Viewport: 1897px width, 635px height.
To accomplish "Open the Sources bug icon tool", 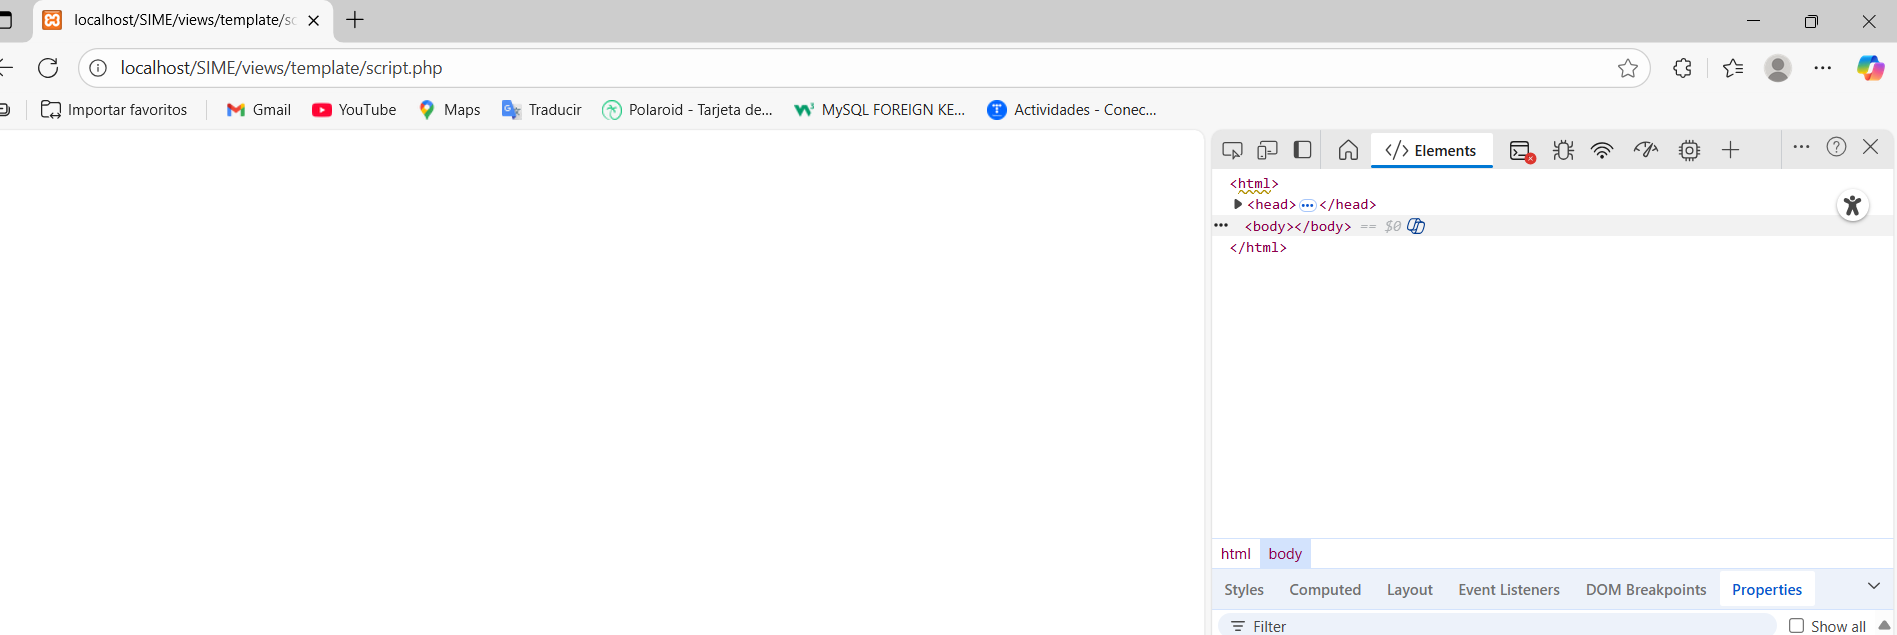I will click(1563, 150).
